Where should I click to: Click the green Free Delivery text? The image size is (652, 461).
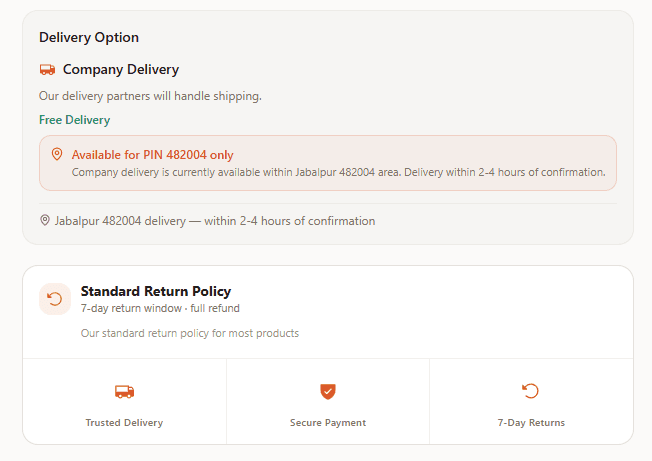[x=75, y=120]
